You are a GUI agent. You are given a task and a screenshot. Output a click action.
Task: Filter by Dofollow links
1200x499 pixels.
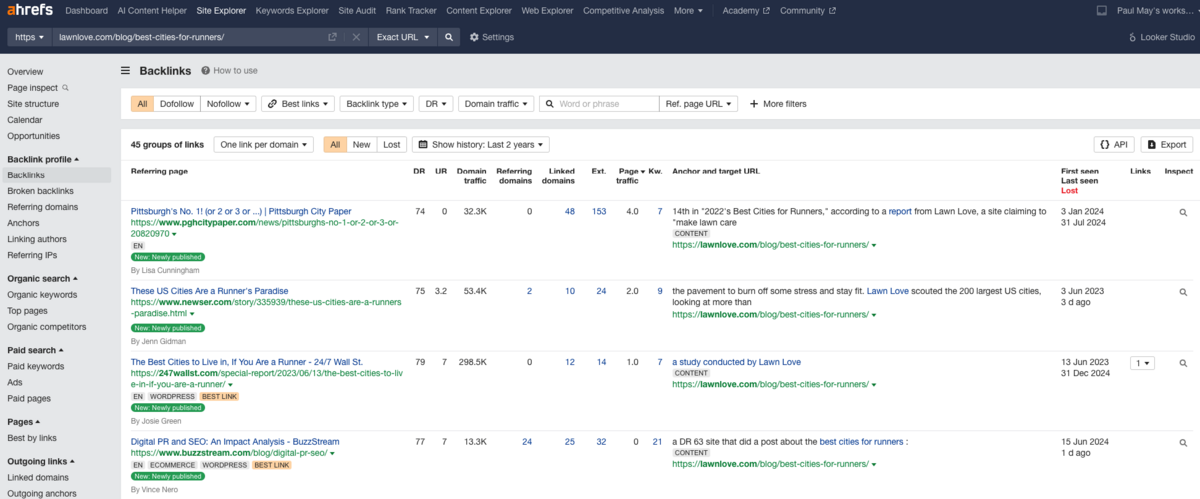177,104
